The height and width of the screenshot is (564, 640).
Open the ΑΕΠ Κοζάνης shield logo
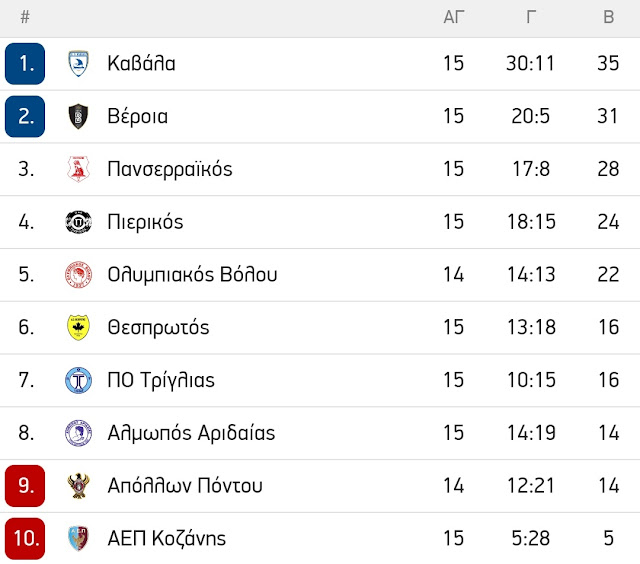pyautogui.click(x=78, y=538)
